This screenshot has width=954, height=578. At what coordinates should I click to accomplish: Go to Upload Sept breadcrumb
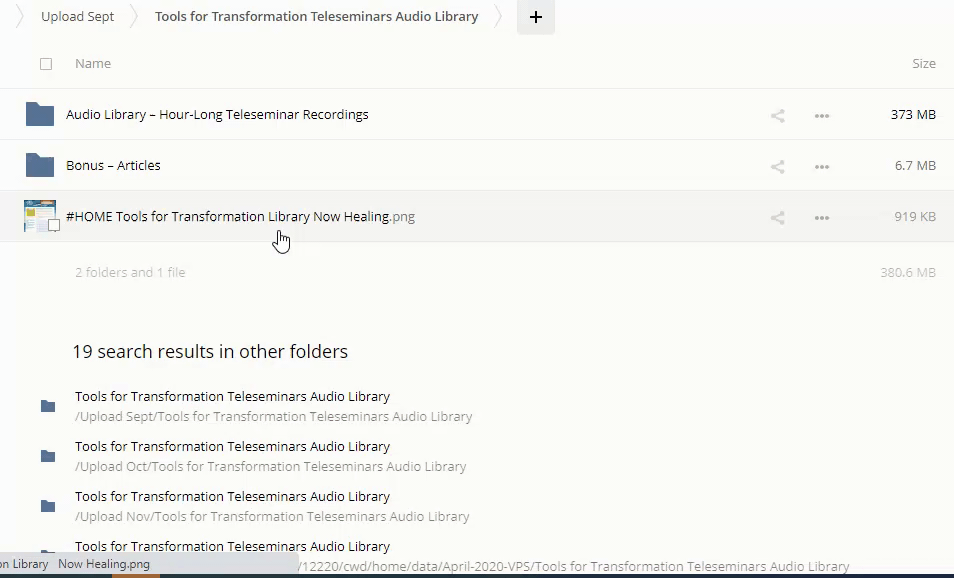pos(77,17)
